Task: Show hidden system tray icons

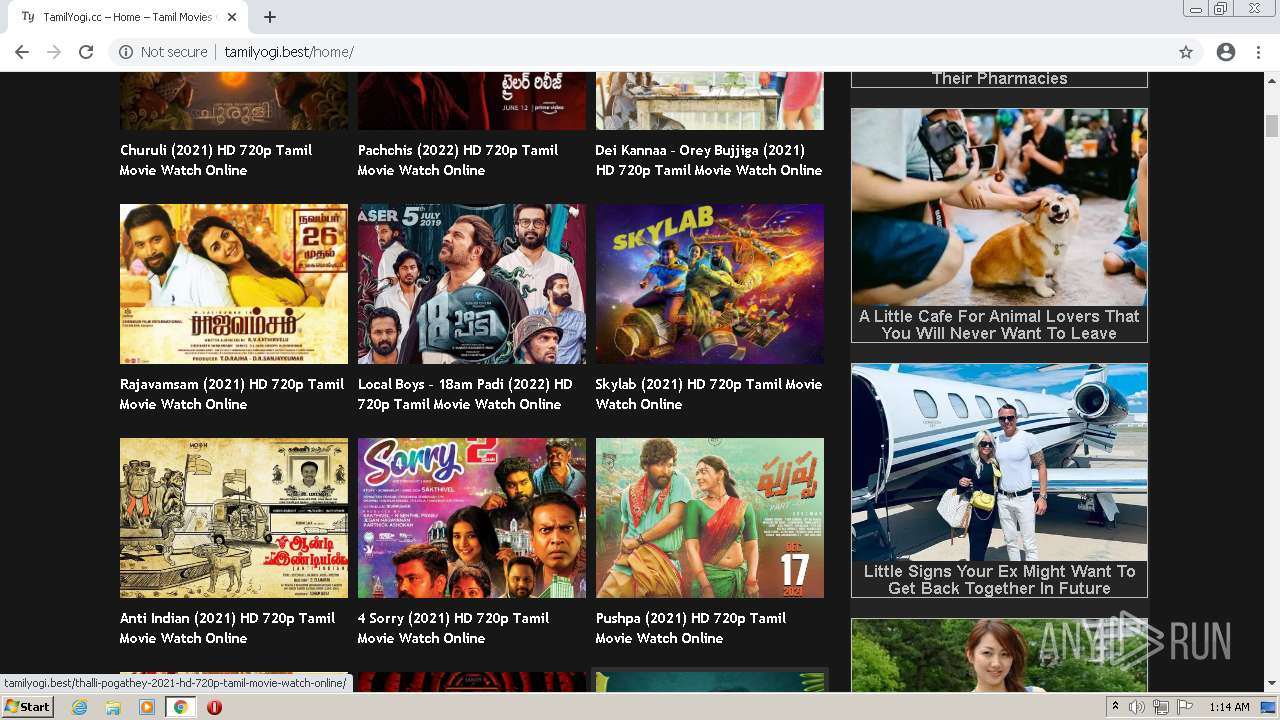Action: 1115,707
